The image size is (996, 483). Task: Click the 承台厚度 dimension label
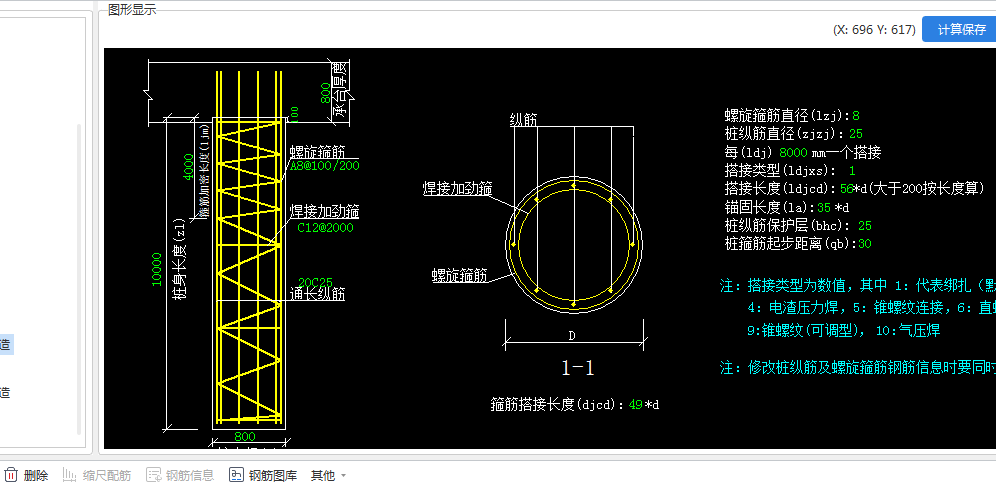(x=342, y=90)
